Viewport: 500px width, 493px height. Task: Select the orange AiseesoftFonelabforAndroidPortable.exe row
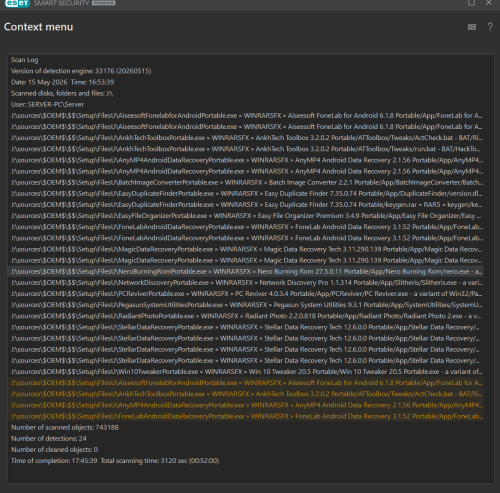tap(246, 383)
